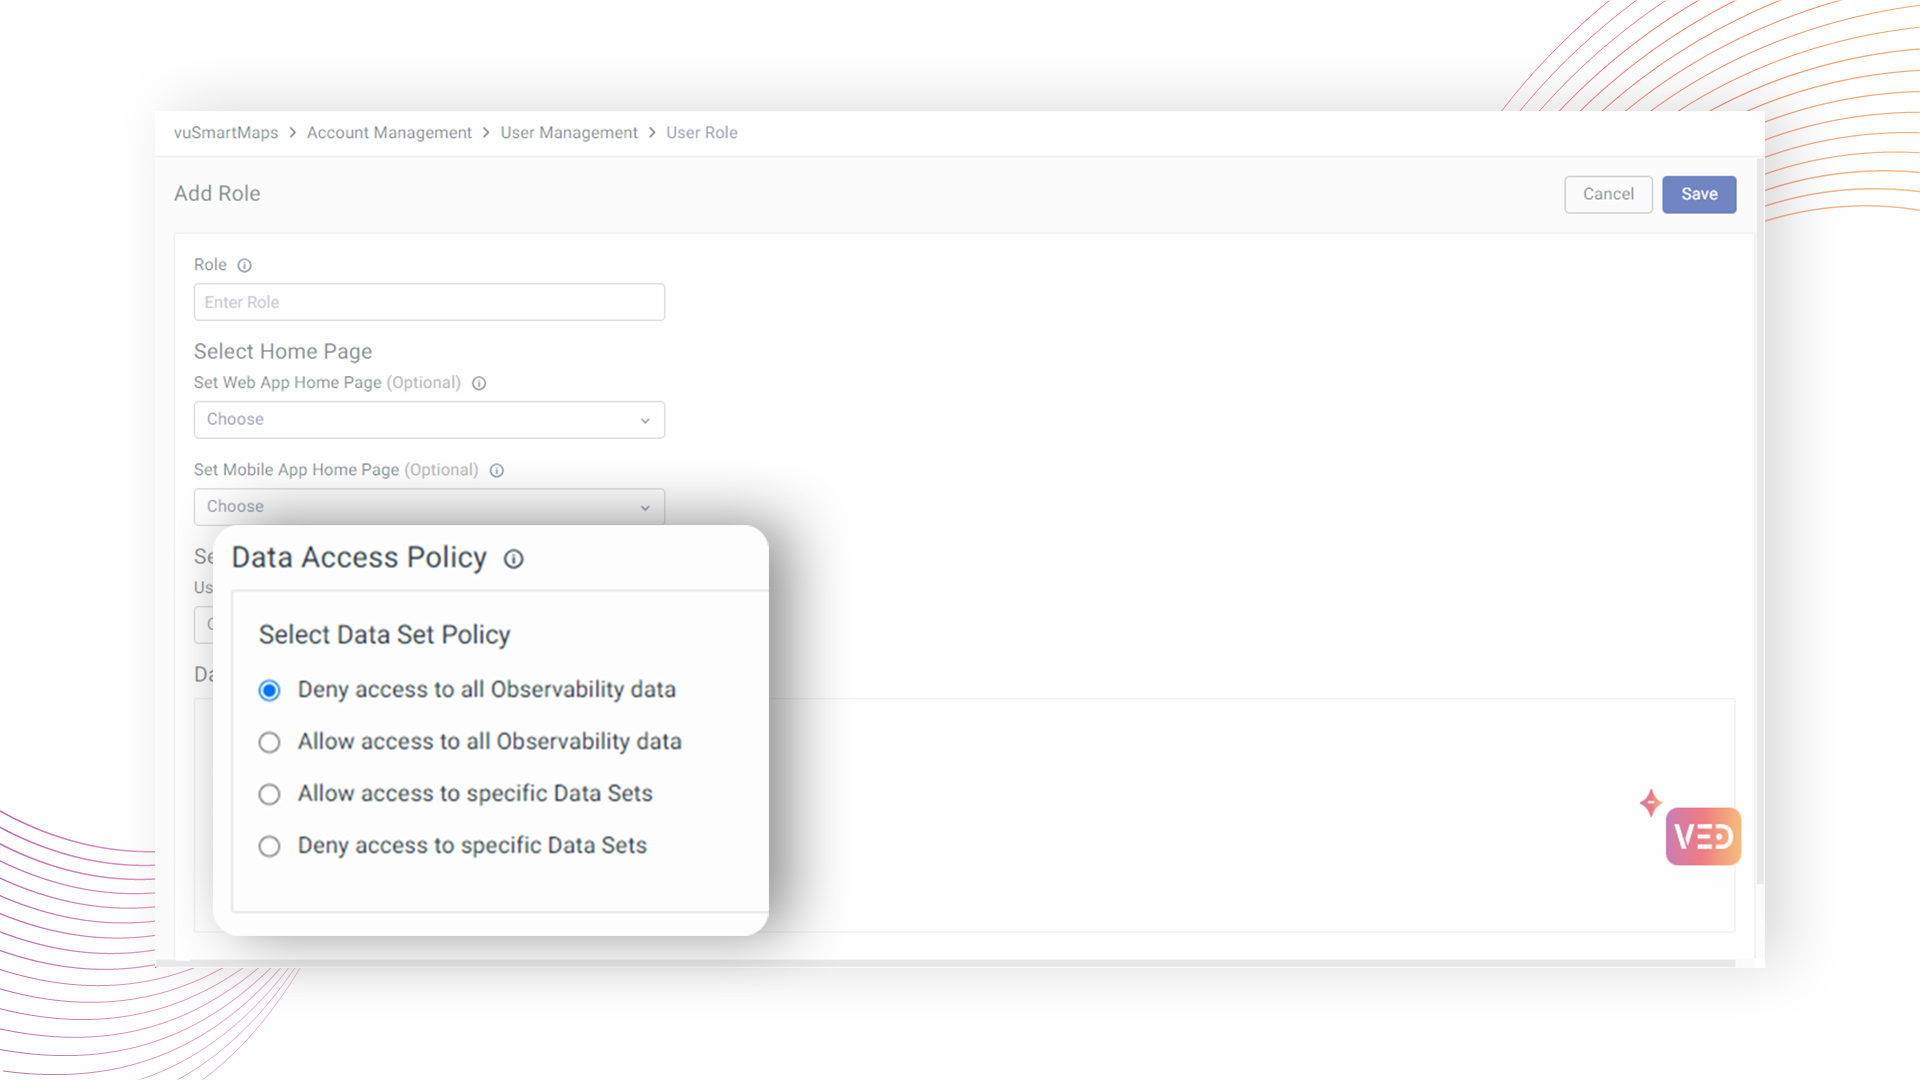1920x1080 pixels.
Task: Go to vuSmartMaps breadcrumb
Action: [x=226, y=133]
